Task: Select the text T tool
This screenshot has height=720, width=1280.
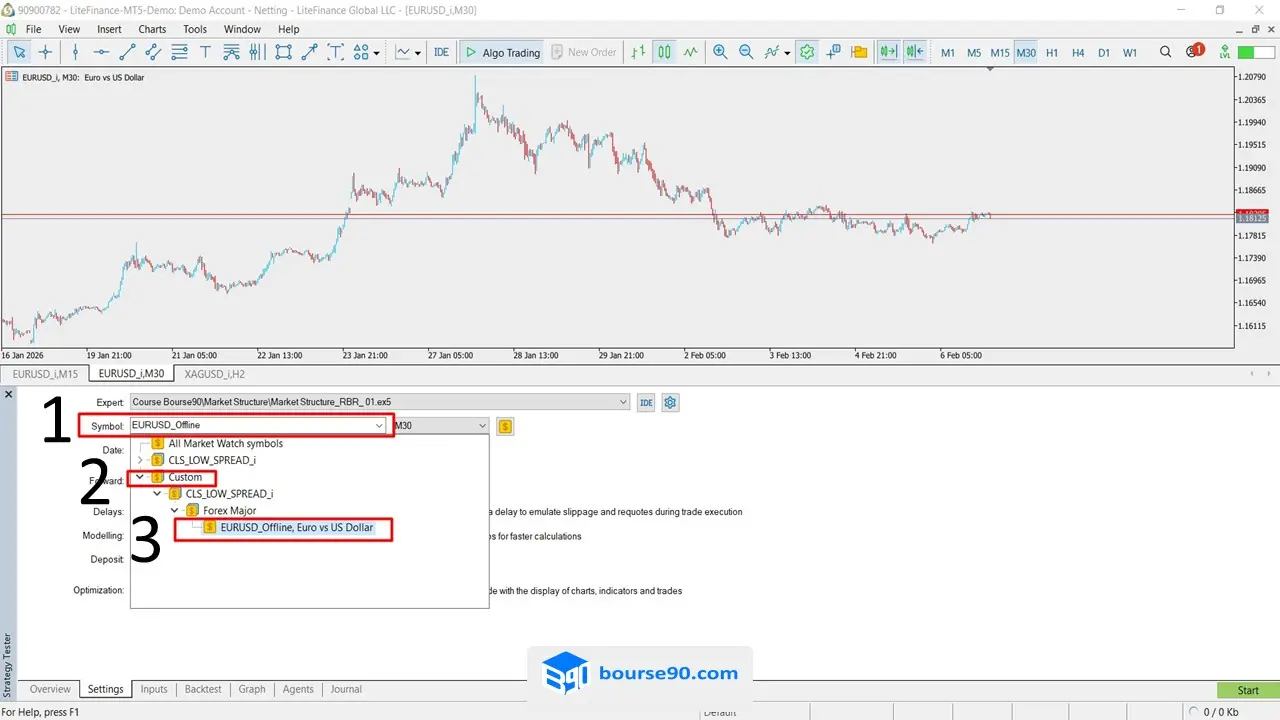Action: [x=205, y=52]
